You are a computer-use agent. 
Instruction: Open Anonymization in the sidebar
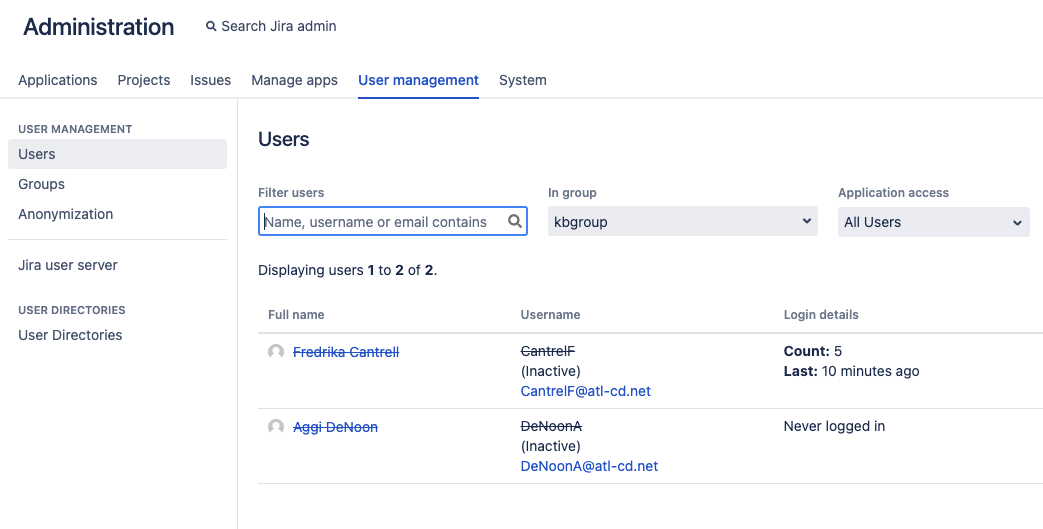click(66, 214)
